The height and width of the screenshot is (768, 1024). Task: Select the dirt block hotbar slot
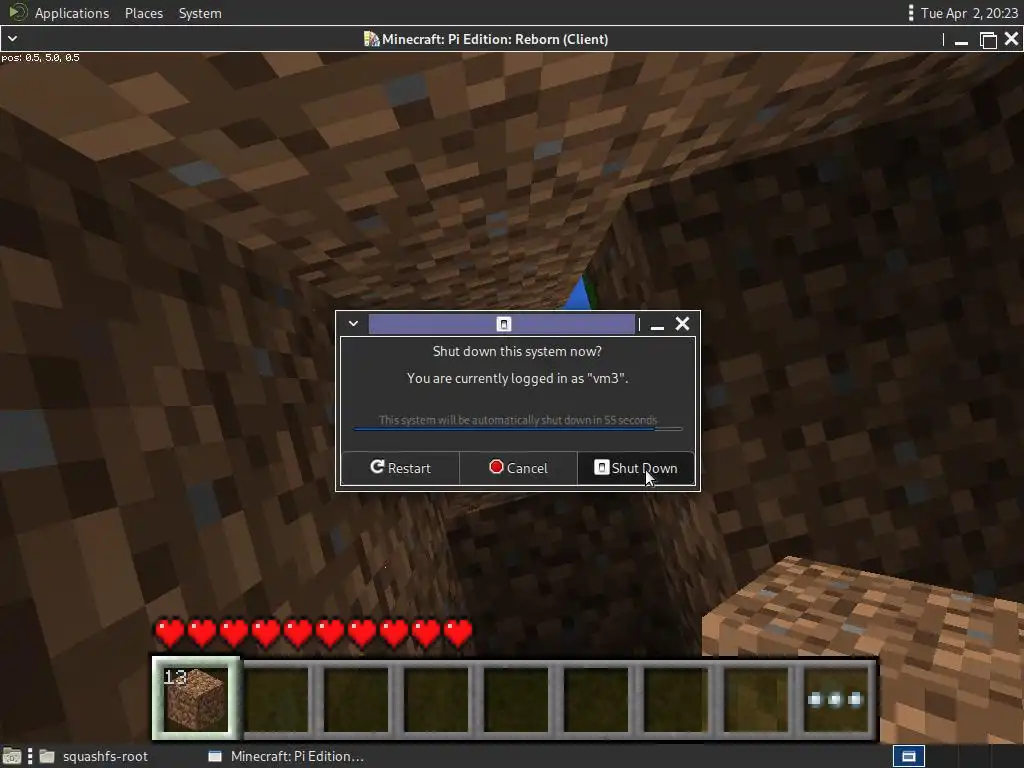[196, 698]
